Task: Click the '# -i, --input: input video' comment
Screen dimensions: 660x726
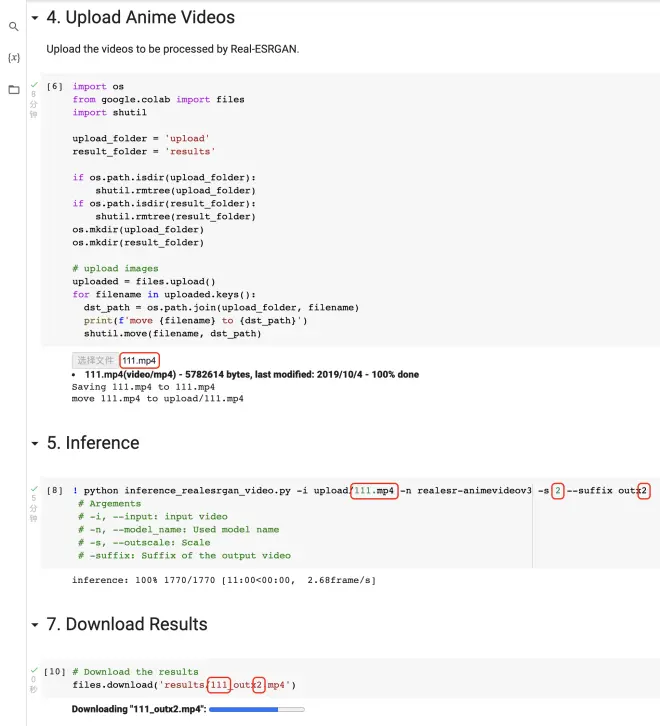Action: 153,517
